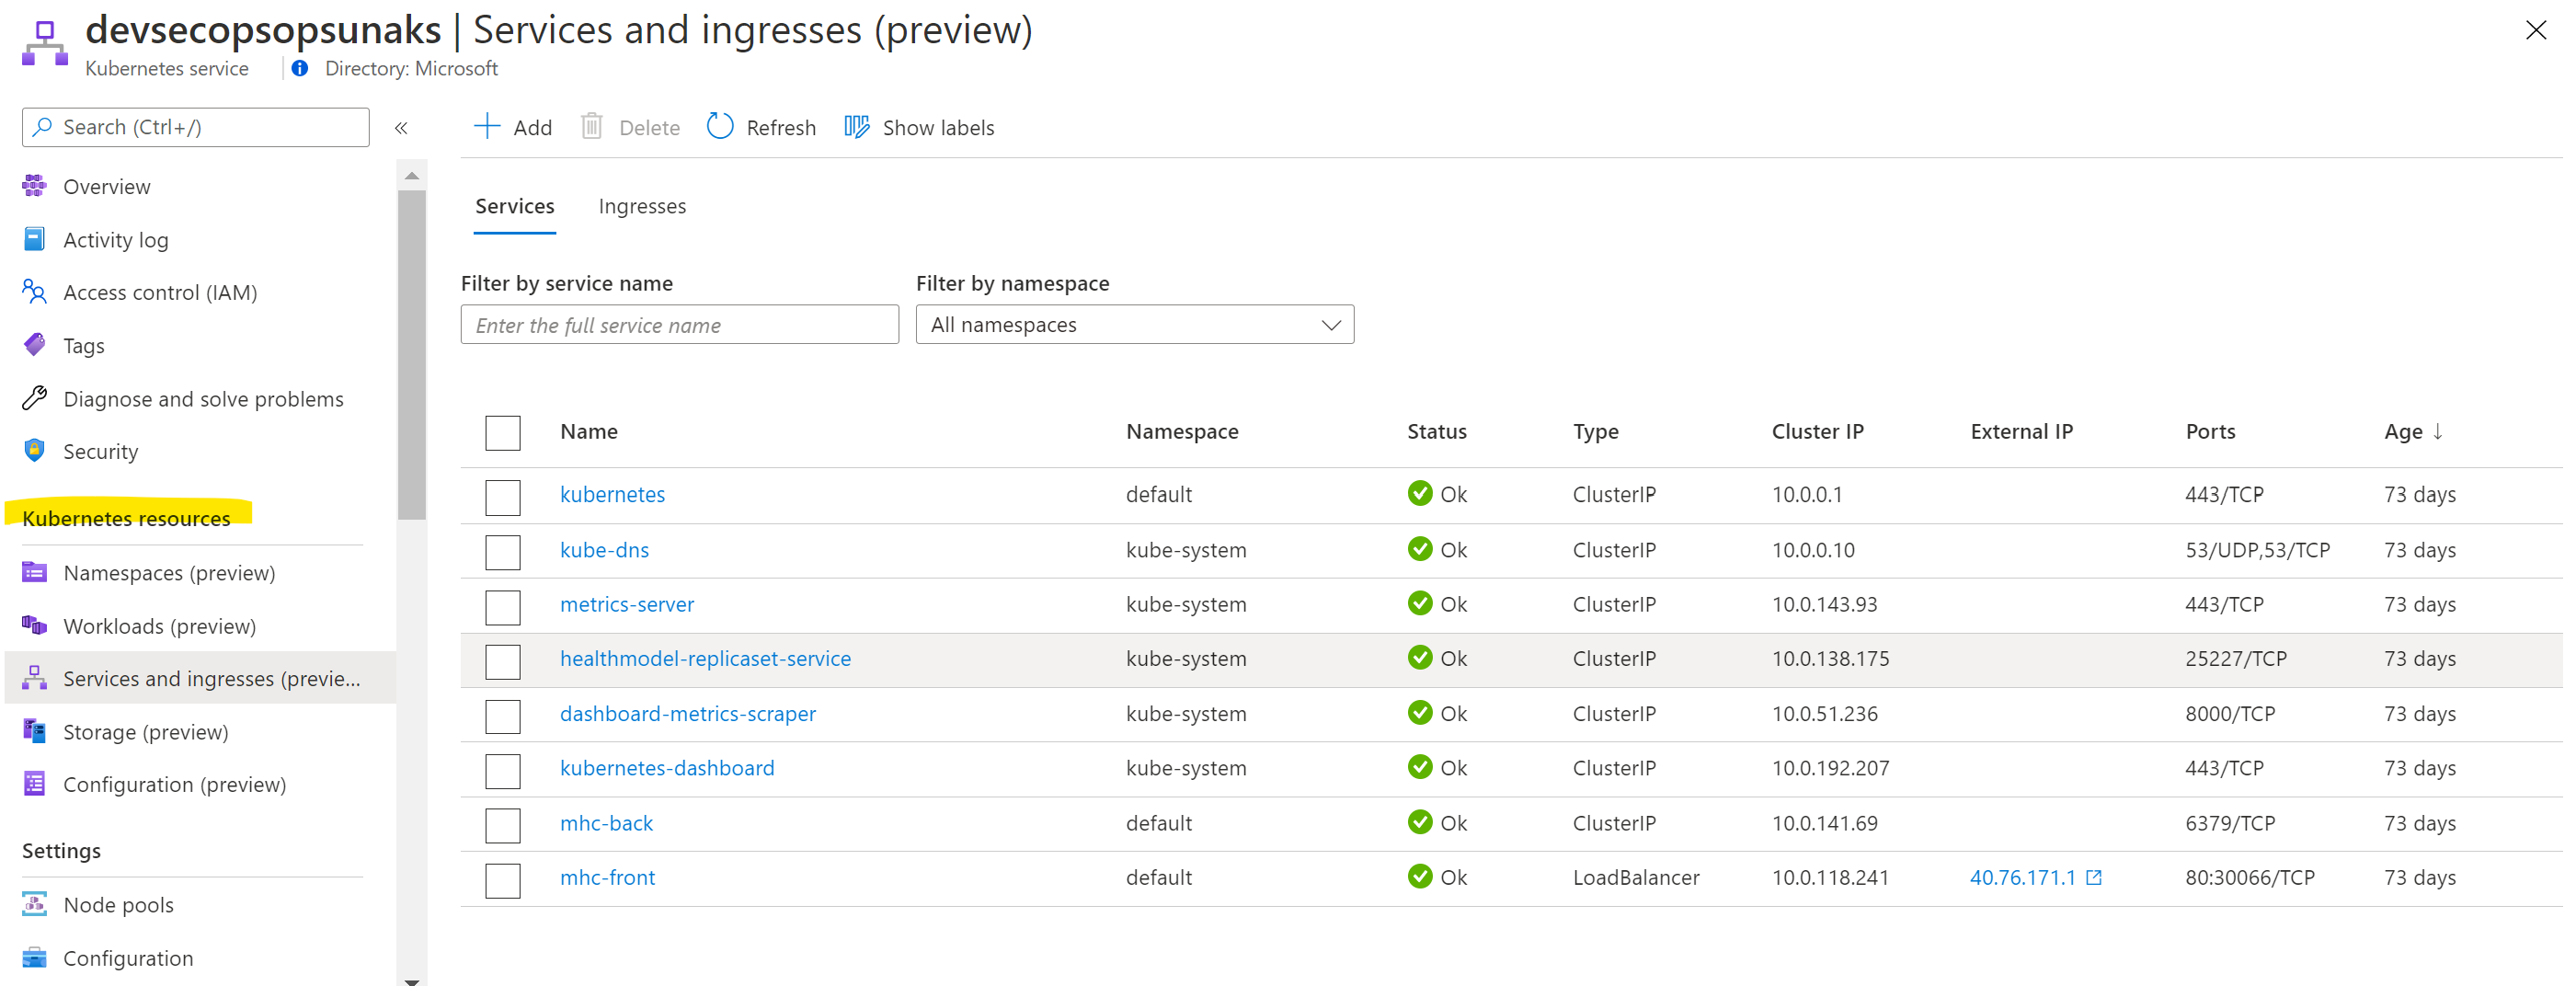
Task: Check the healthmodel-replicaset-service row checkbox
Action: (503, 661)
